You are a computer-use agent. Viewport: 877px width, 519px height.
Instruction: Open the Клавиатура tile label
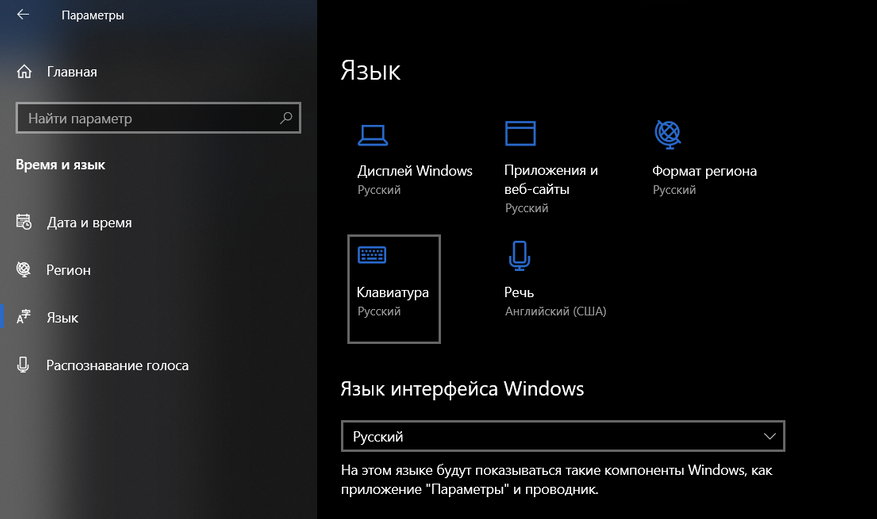(x=393, y=292)
